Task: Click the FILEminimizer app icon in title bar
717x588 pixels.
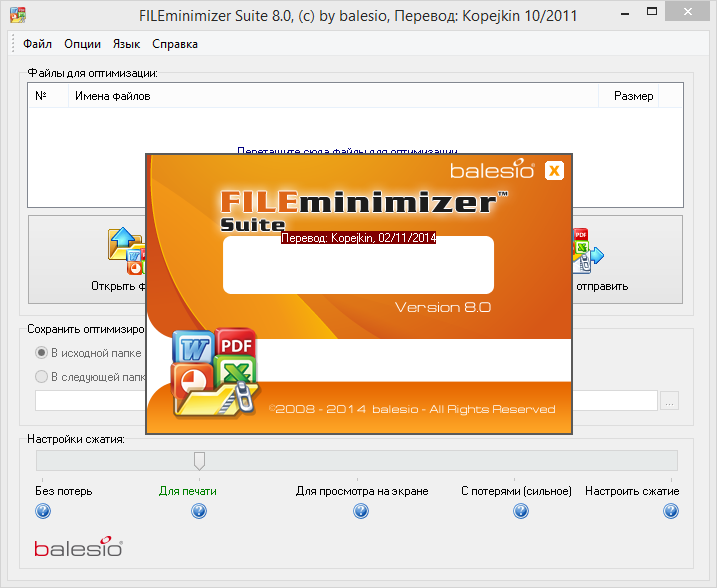Action: (x=18, y=15)
